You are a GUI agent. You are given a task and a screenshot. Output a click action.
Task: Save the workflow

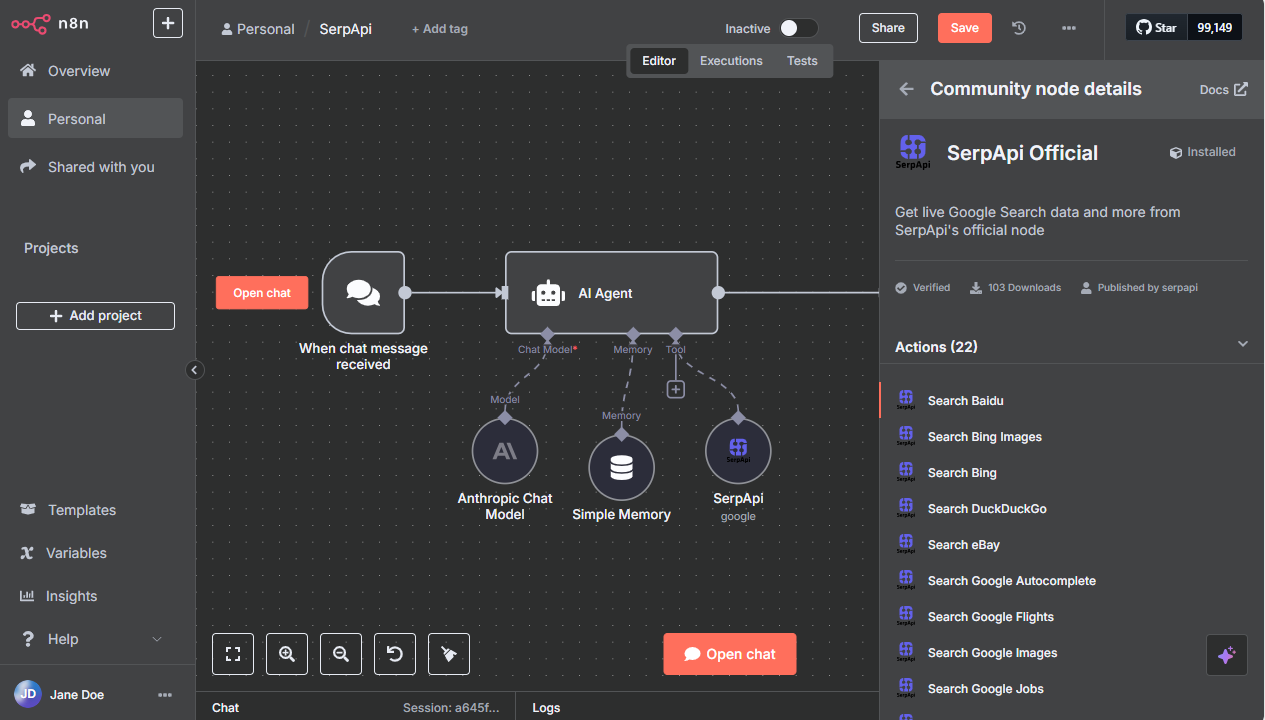[965, 28]
